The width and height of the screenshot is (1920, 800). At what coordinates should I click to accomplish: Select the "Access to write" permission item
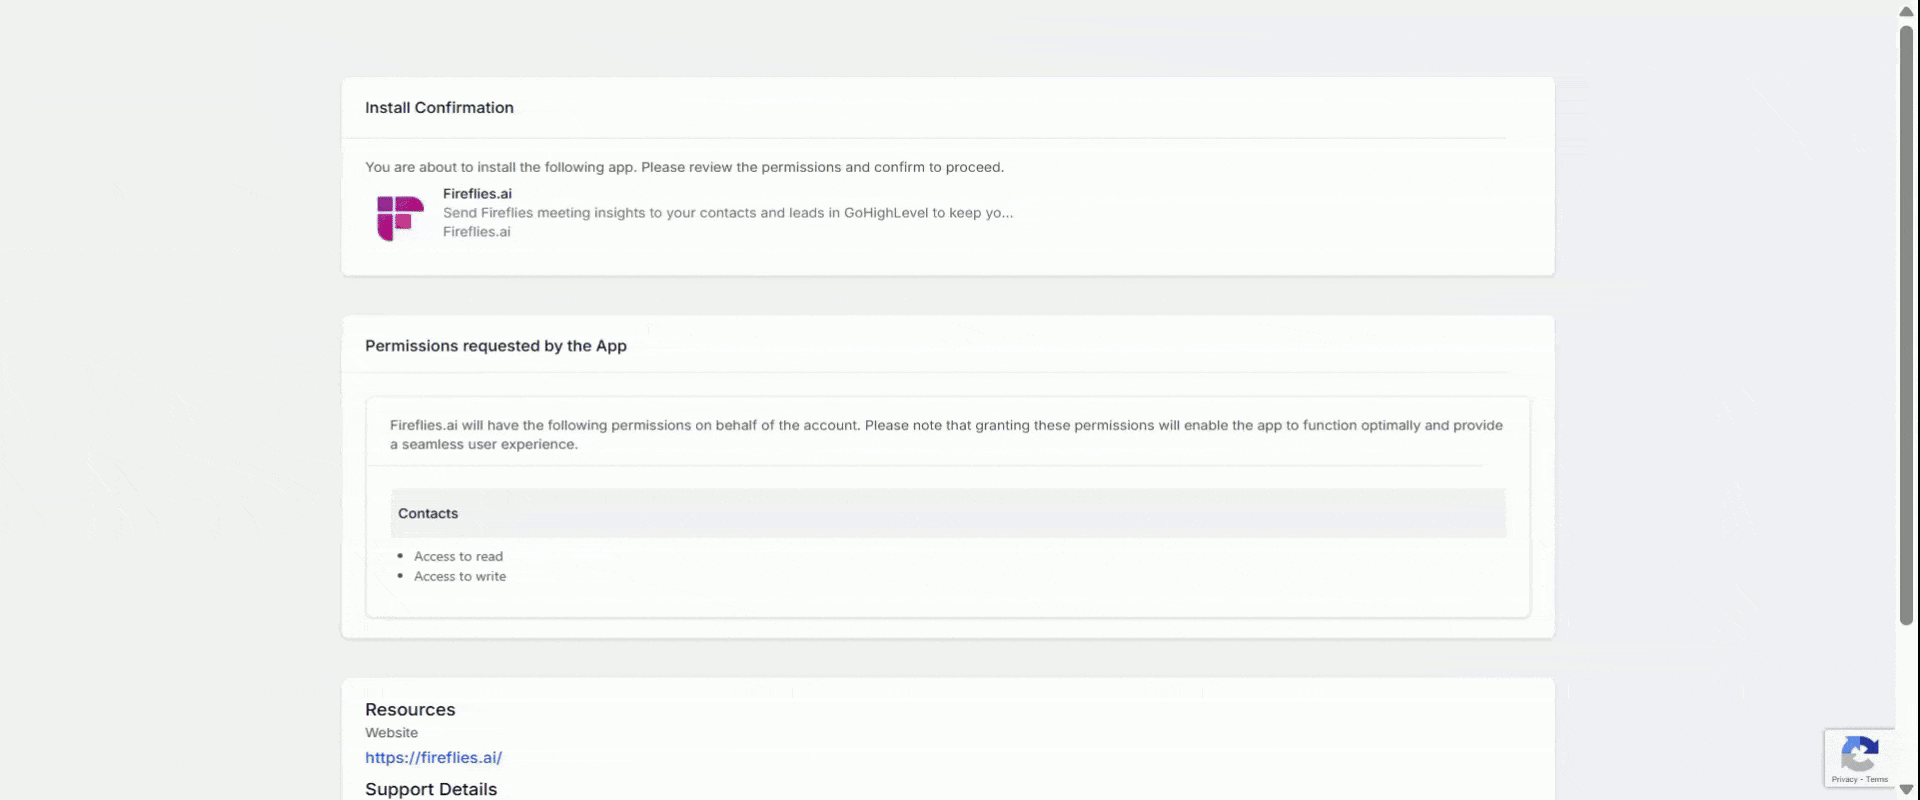[x=460, y=577]
